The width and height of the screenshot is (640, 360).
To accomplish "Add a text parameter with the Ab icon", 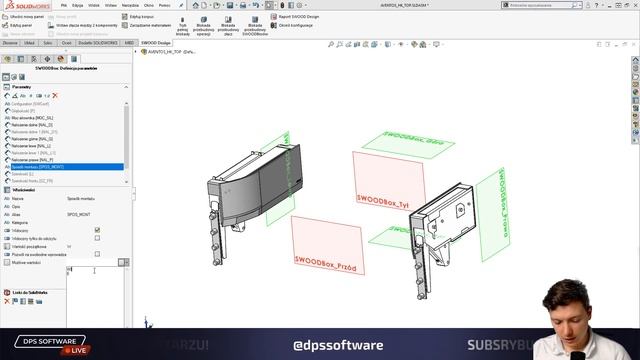I will pos(23,96).
